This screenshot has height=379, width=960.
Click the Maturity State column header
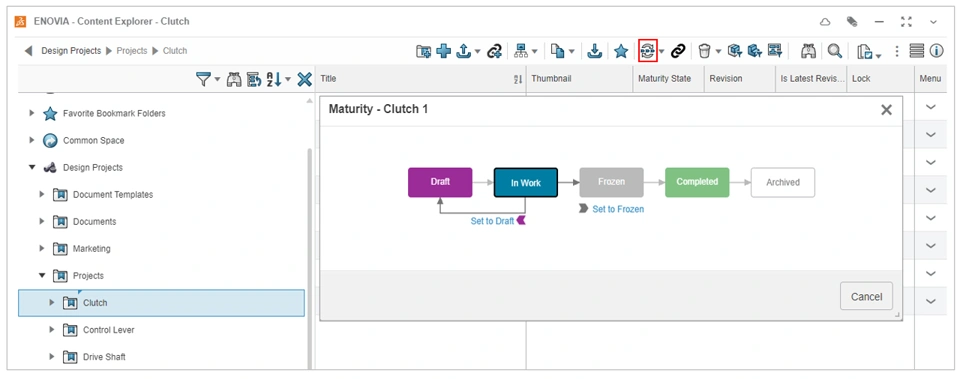tap(664, 78)
